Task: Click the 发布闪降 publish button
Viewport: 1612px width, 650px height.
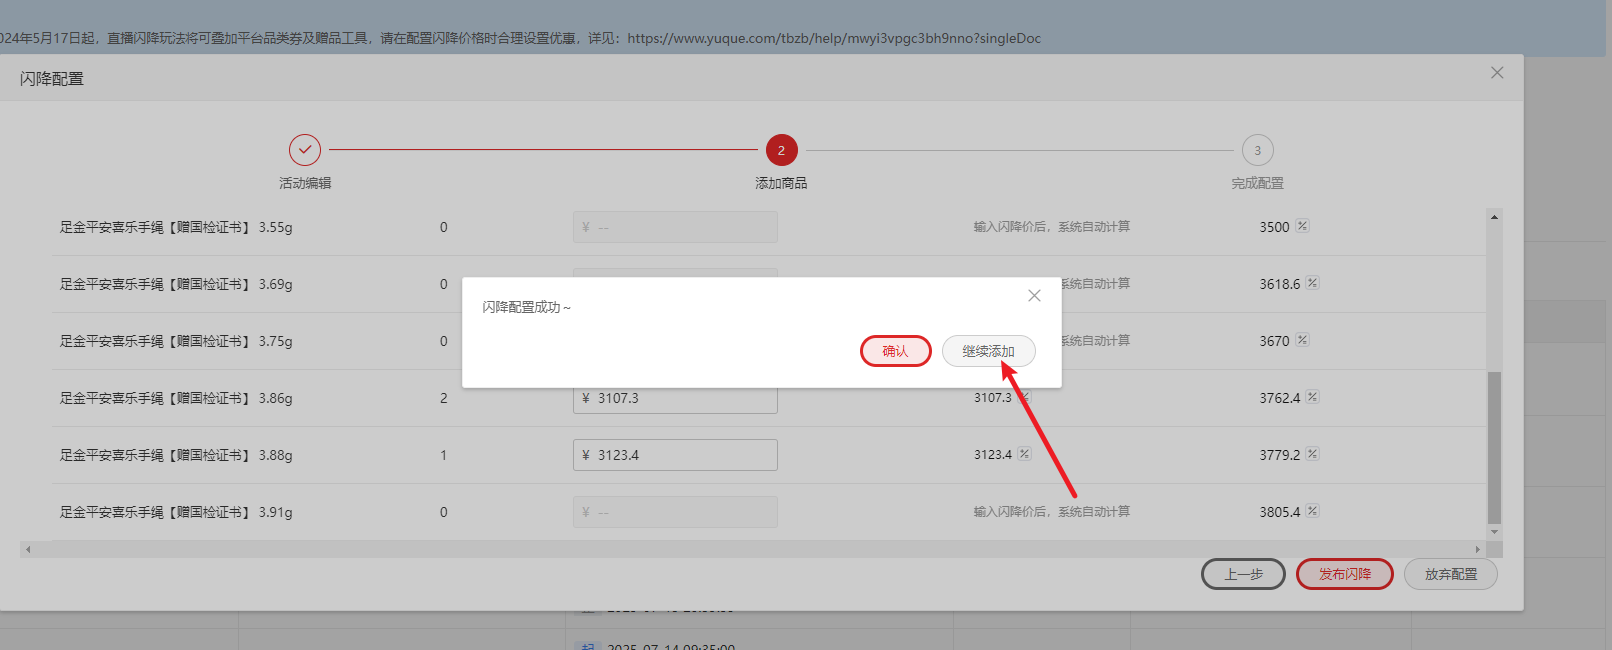Action: tap(1344, 574)
